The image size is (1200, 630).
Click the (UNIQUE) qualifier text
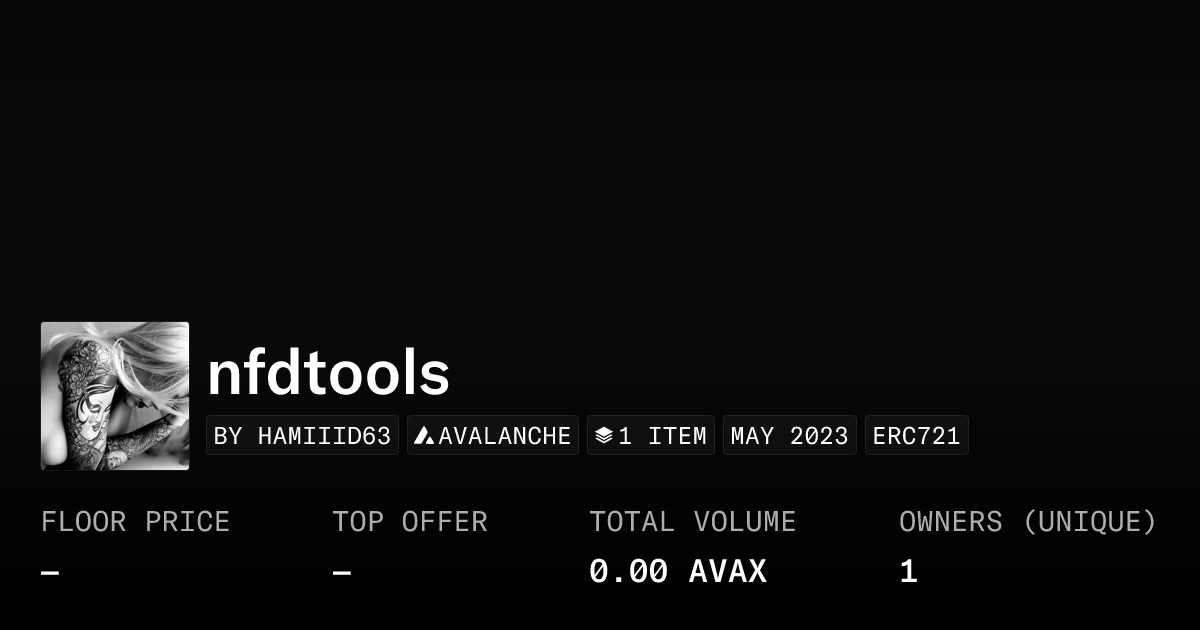(1089, 522)
